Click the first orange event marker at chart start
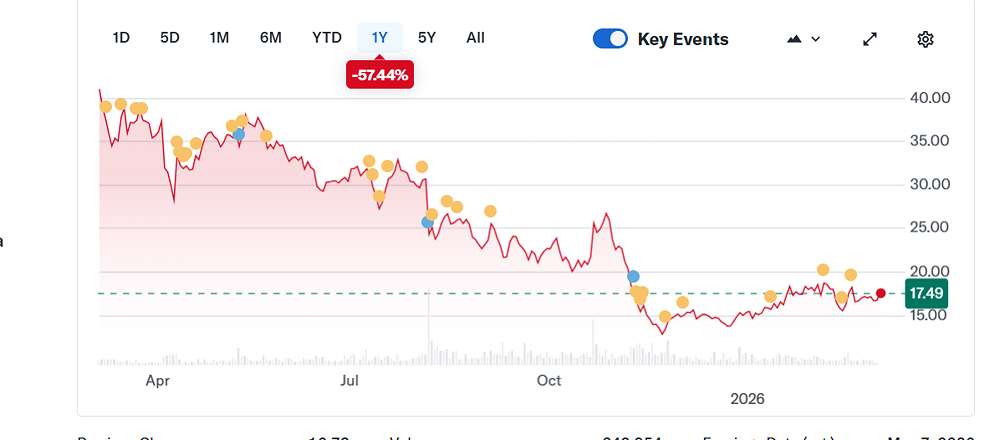Image resolution: width=1000 pixels, height=440 pixels. [106, 107]
